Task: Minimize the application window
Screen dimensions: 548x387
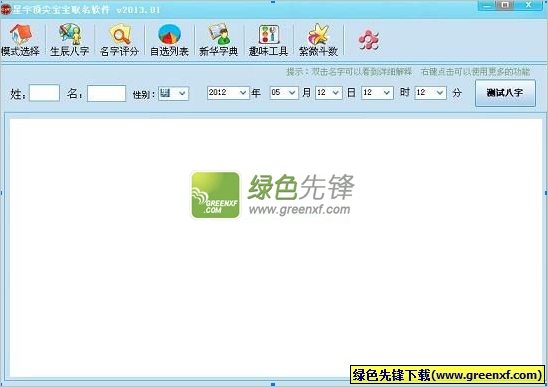Action: [488, 6]
